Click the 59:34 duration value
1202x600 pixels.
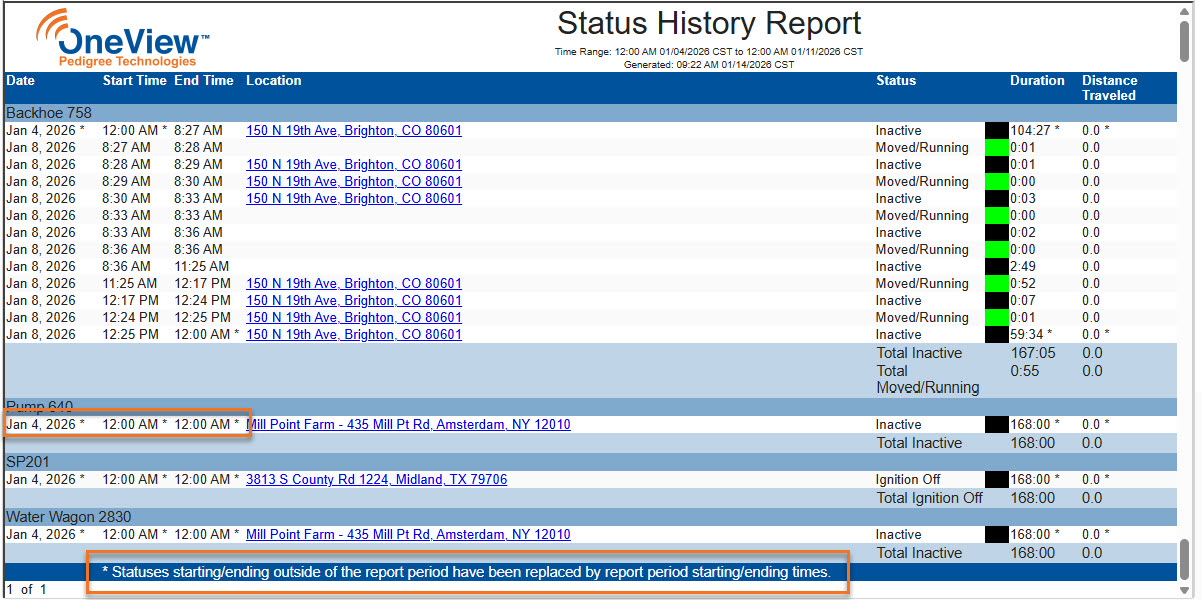pos(1031,335)
